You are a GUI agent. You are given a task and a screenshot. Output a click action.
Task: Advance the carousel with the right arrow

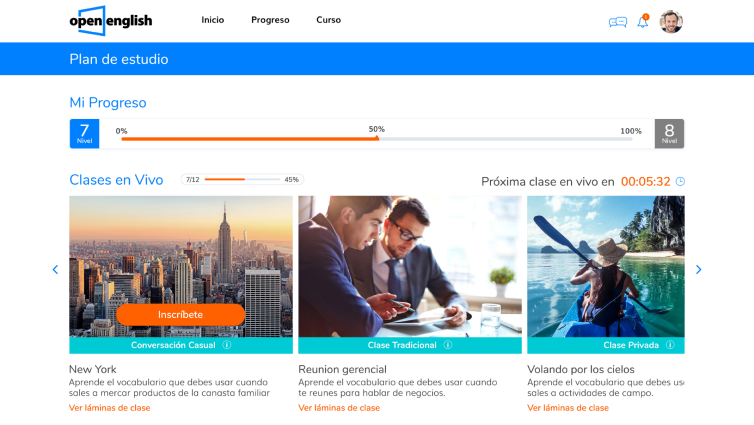point(698,270)
